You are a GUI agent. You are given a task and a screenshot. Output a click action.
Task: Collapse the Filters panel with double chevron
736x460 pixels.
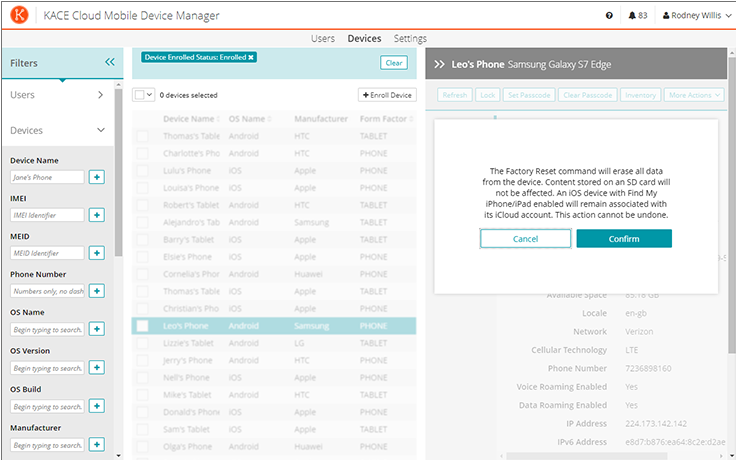(x=110, y=62)
